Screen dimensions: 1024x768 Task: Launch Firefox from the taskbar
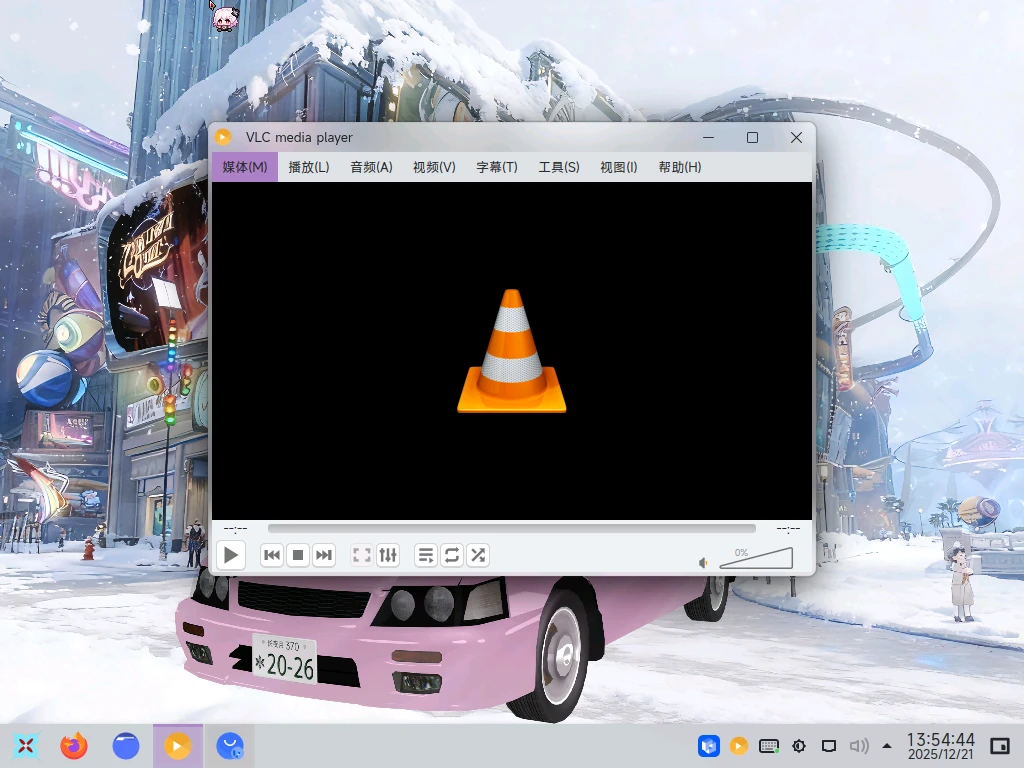point(74,746)
